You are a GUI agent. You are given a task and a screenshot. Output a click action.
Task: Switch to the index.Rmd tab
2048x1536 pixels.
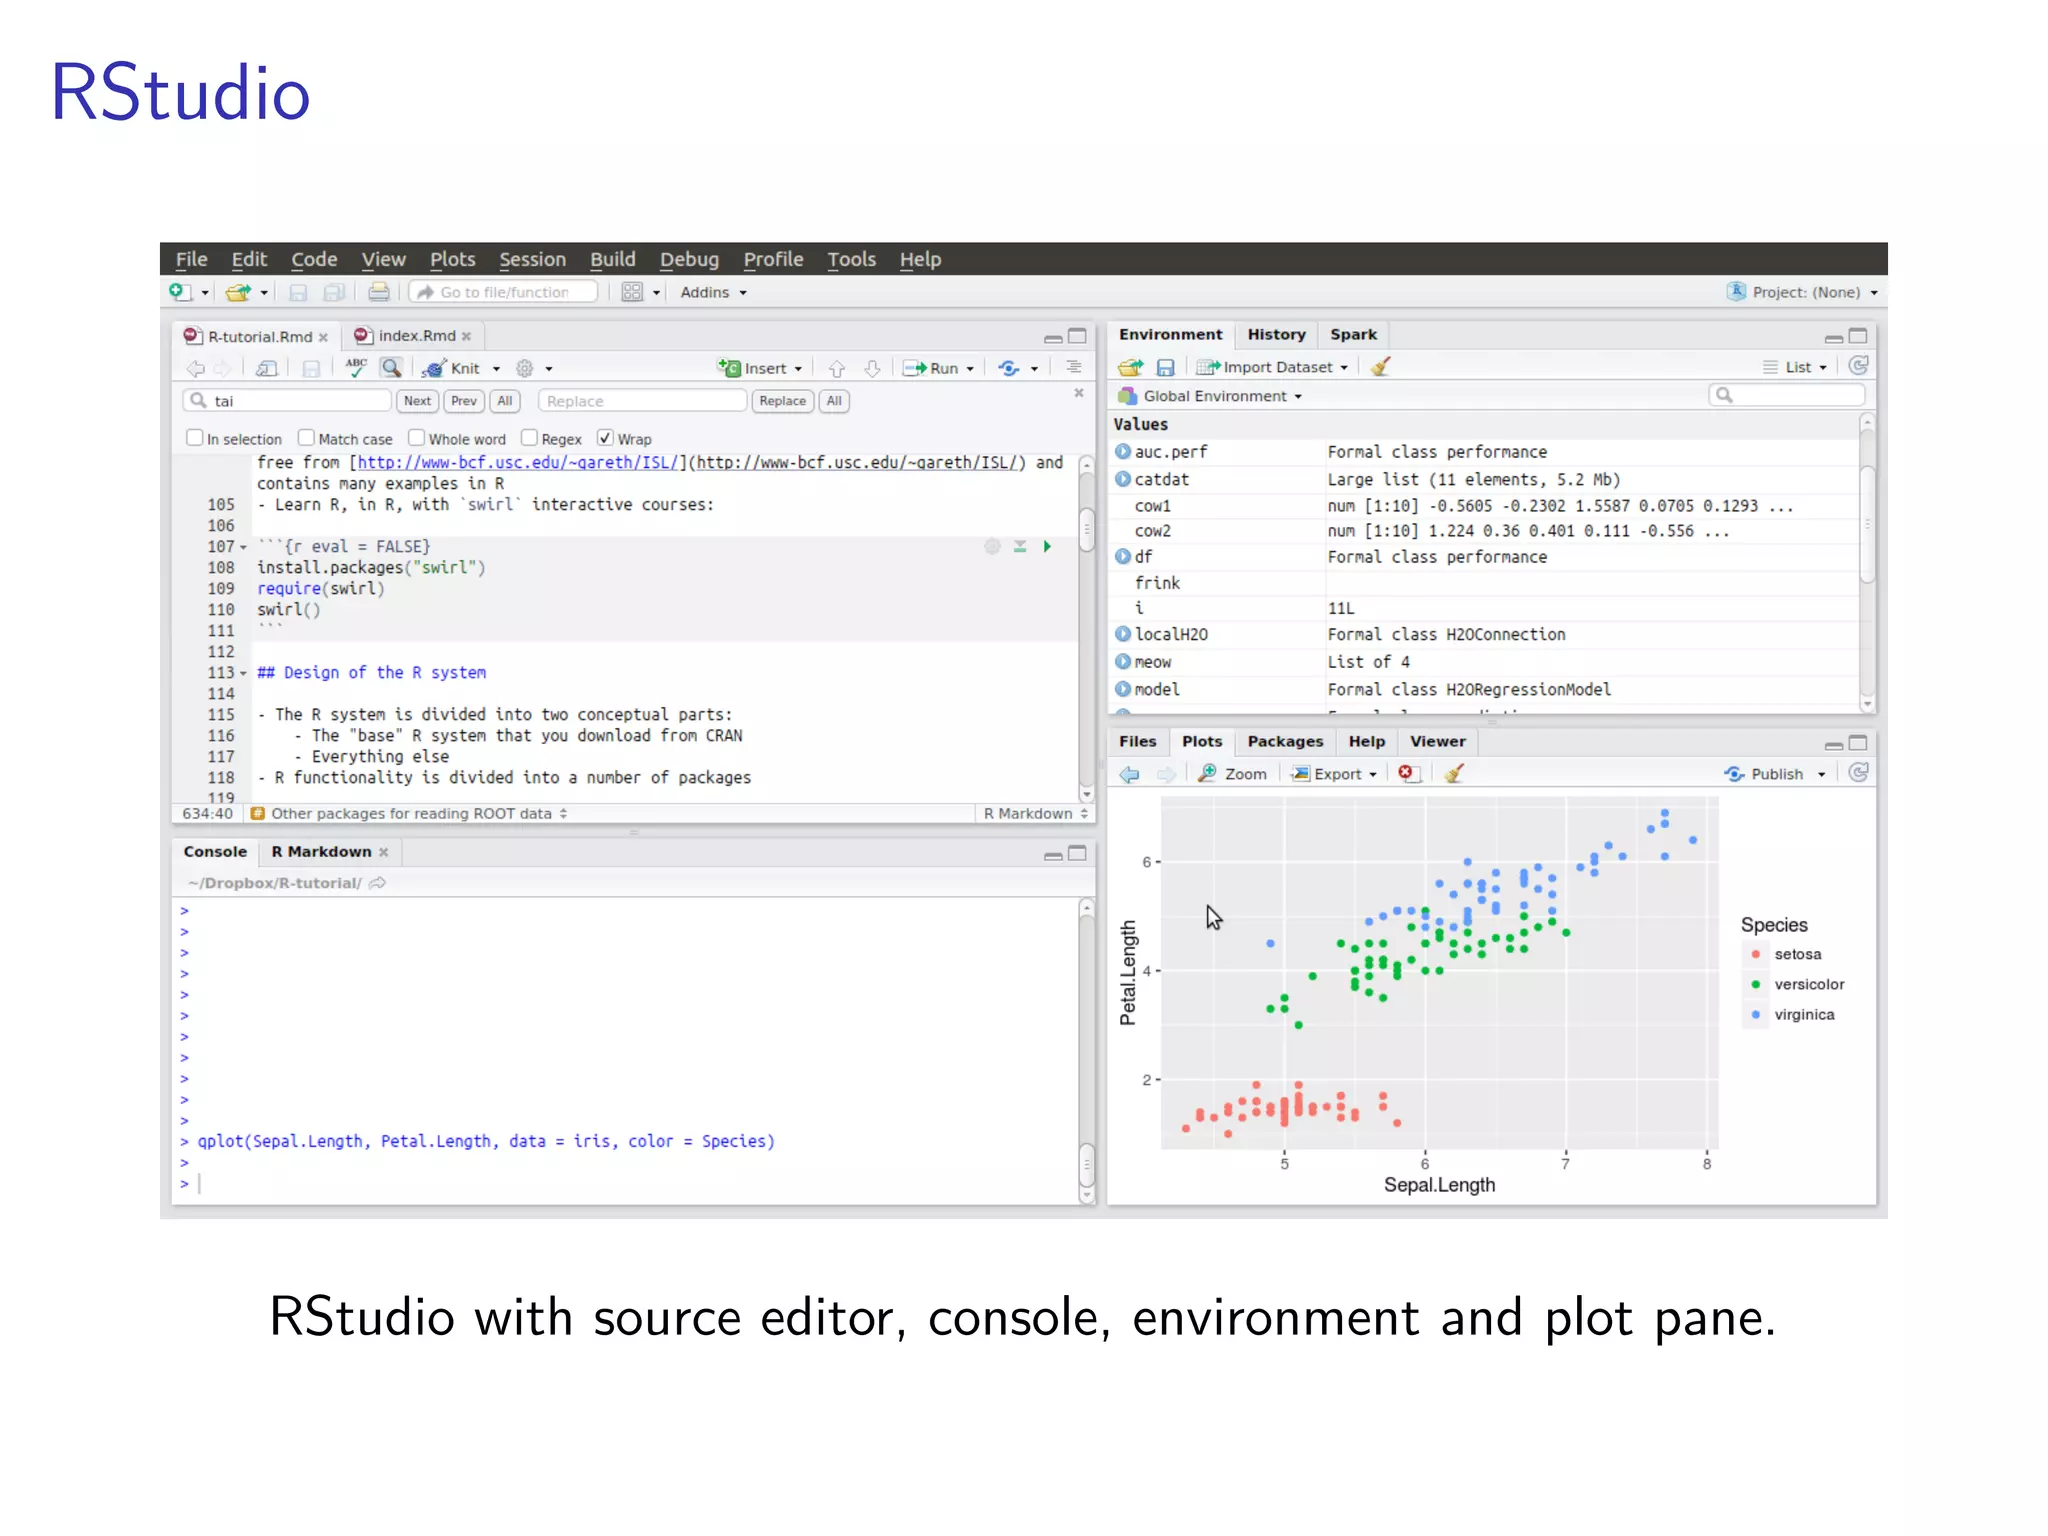tap(416, 336)
